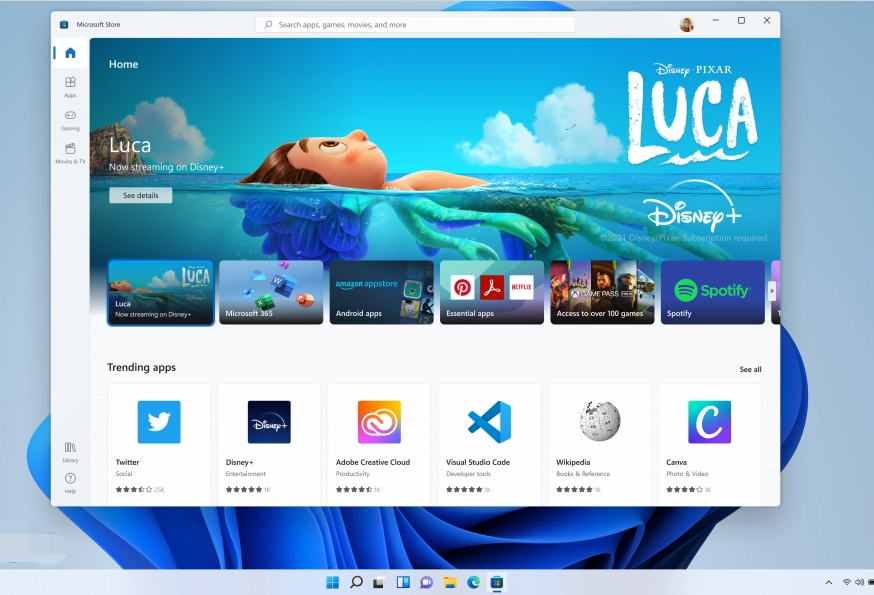Click the search magnifier icon in search box
The width and height of the screenshot is (874, 595).
pyautogui.click(x=269, y=25)
